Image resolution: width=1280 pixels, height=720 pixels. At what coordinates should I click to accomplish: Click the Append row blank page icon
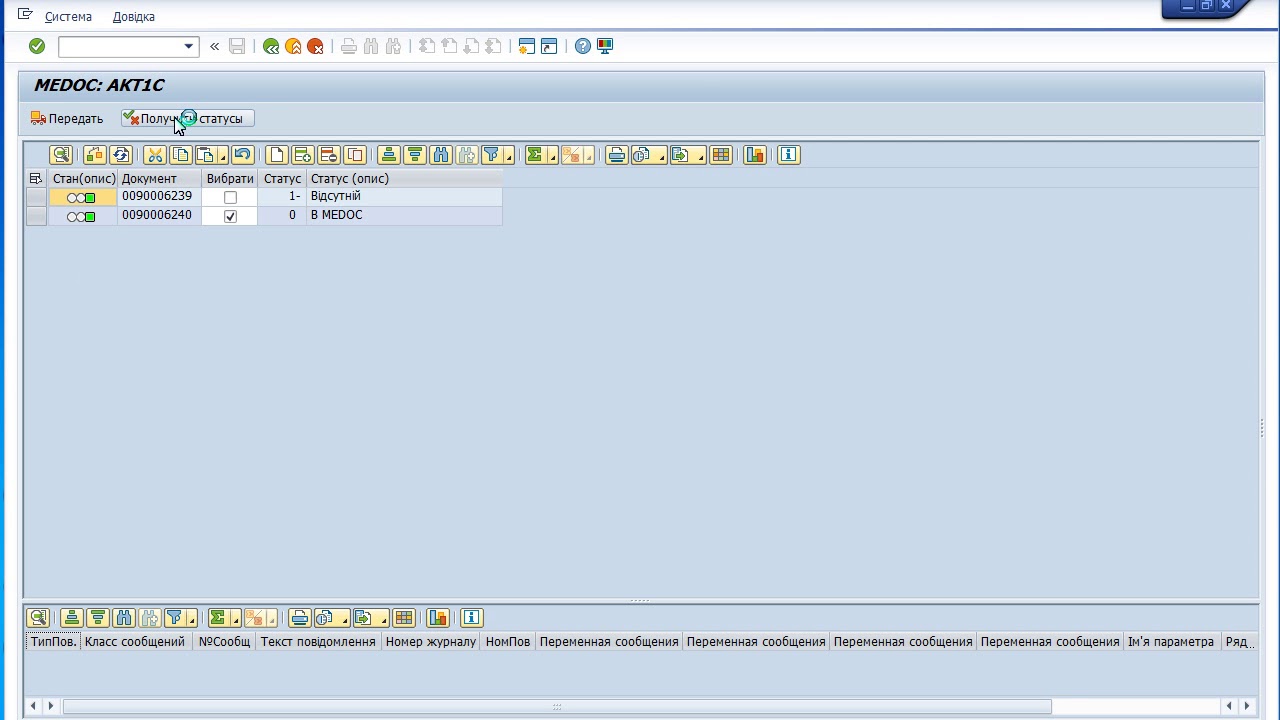(277, 155)
